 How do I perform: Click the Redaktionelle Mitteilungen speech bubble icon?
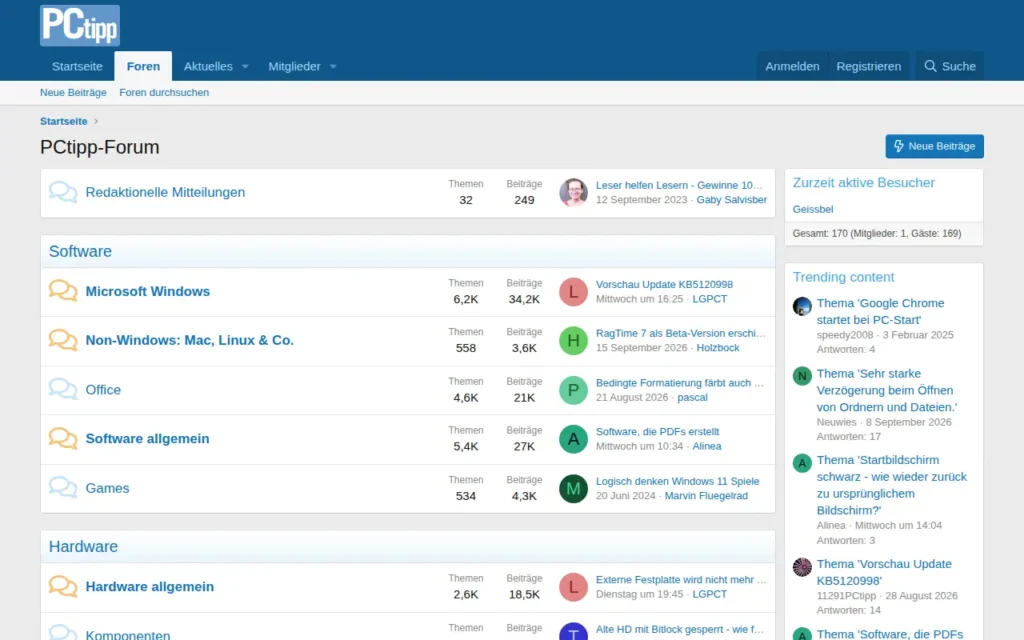[63, 192]
